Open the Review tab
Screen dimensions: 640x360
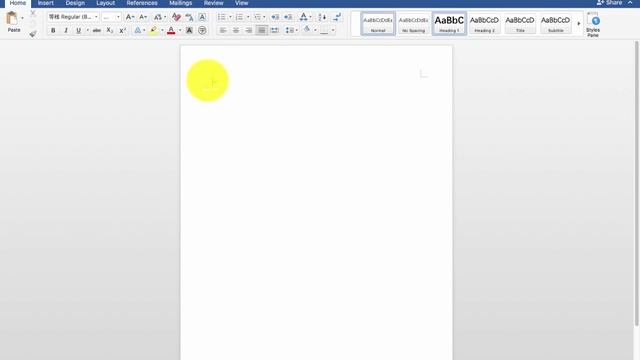coord(213,3)
